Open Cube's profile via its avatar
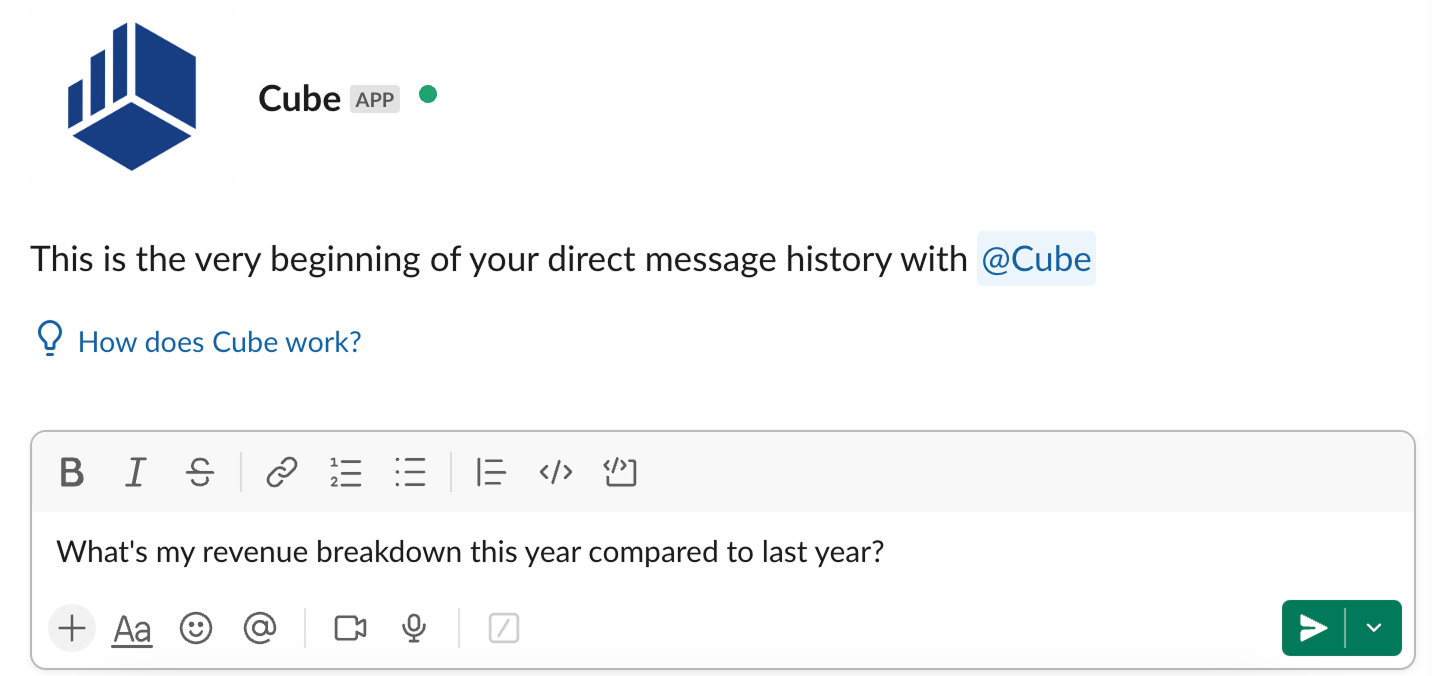Viewport: 1432px width, 676px height. (131, 97)
